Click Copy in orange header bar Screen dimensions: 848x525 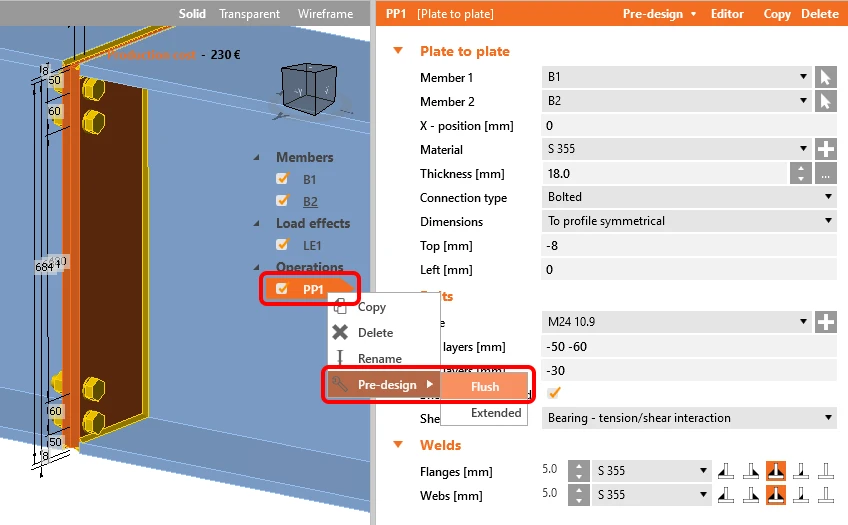pos(777,14)
